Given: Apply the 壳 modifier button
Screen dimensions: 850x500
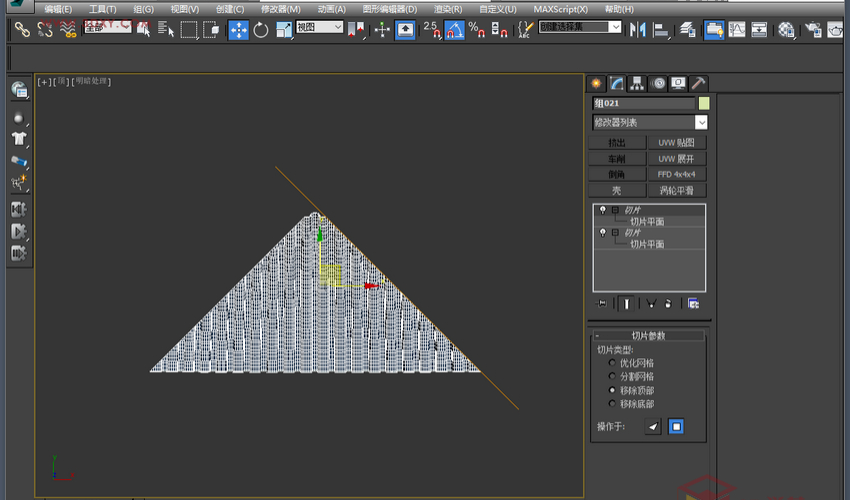Looking at the screenshot, I should tap(617, 191).
